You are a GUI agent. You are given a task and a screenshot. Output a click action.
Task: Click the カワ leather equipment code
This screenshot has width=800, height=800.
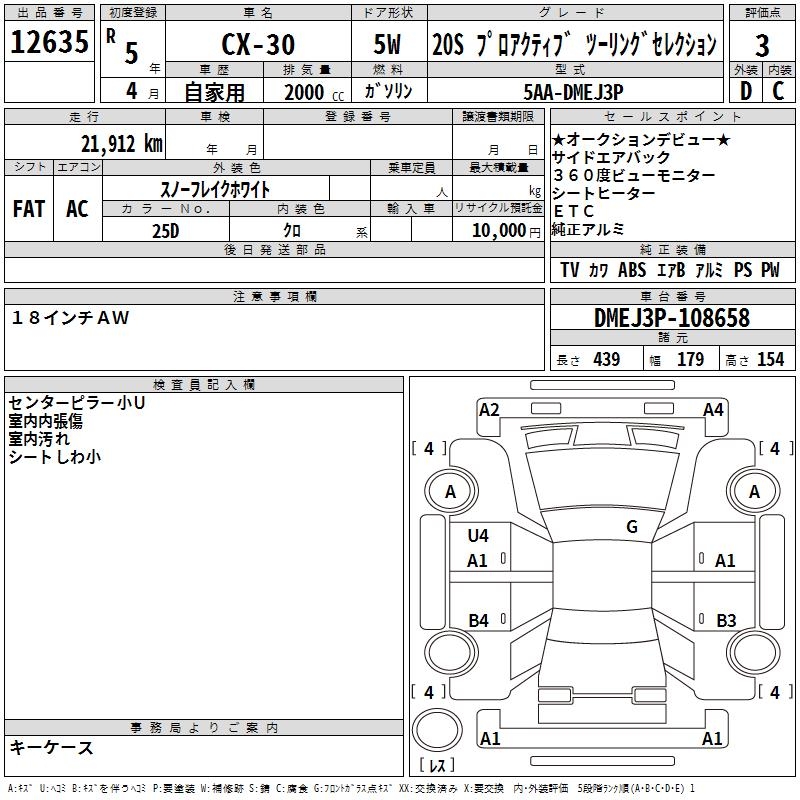click(598, 270)
